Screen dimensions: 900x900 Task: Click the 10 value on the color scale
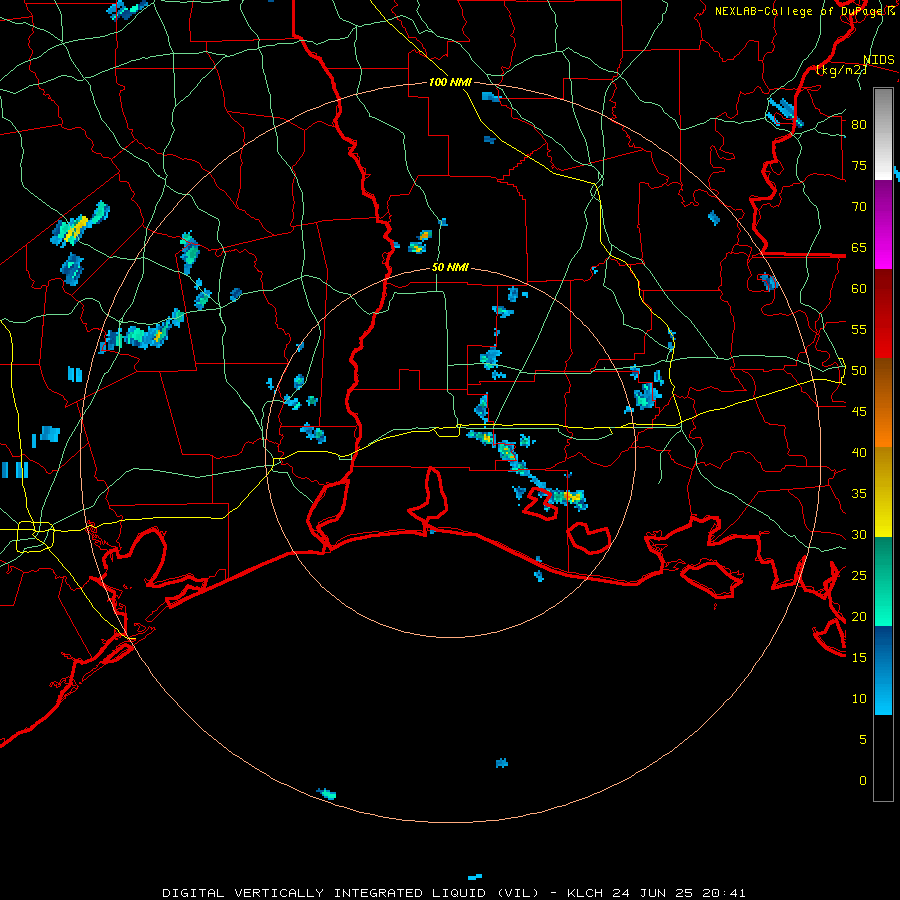pos(859,699)
